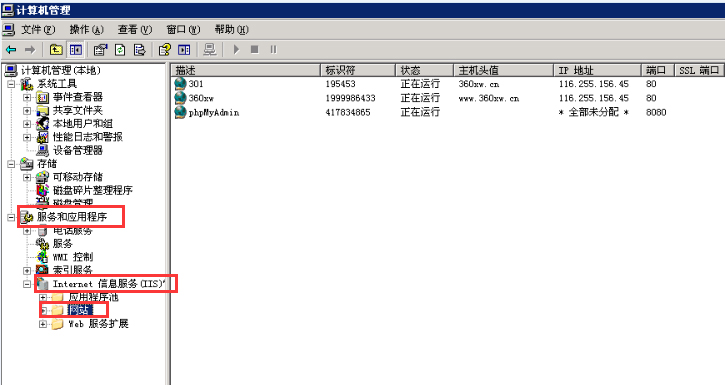Click the 磁盘碎片整理程序 defrag icon
Screen dimensions: 725x385
pyautogui.click(x=43, y=190)
